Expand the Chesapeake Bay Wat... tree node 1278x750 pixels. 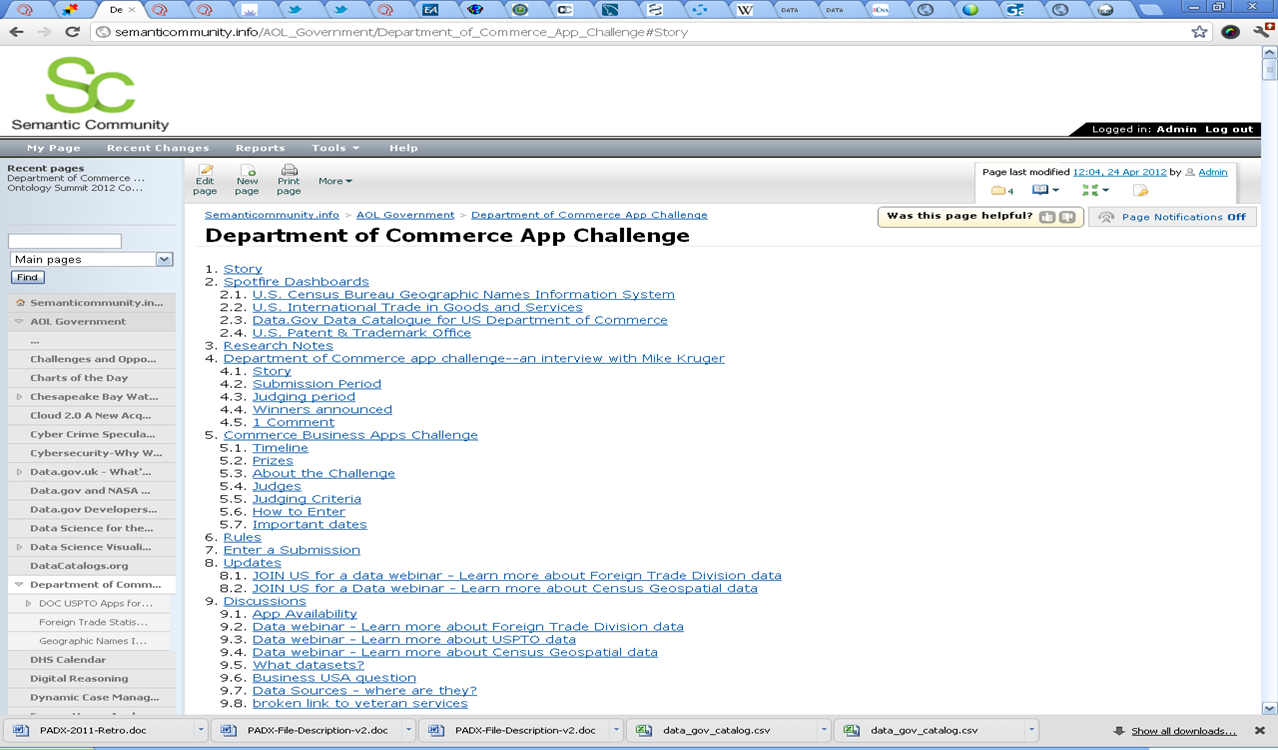click(19, 397)
